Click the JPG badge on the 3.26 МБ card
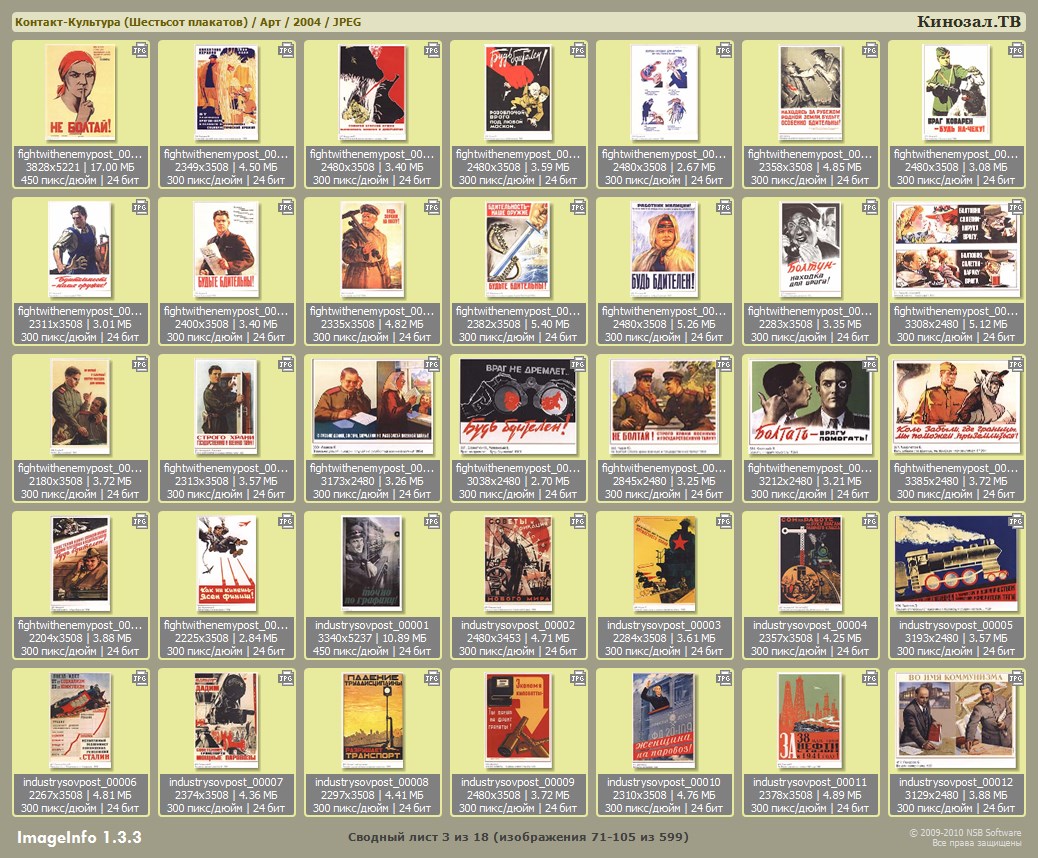The width and height of the screenshot is (1038, 858). pyautogui.click(x=432, y=365)
